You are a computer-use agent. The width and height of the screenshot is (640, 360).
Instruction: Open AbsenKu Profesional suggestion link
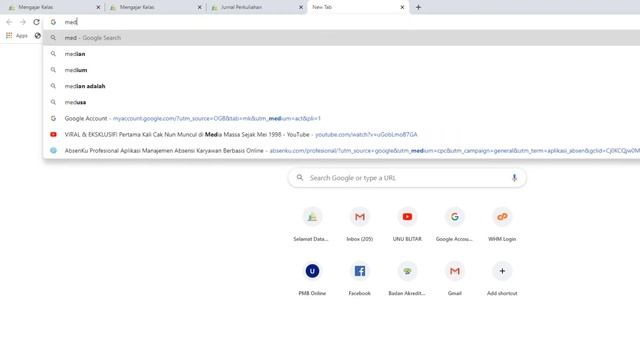coord(341,151)
